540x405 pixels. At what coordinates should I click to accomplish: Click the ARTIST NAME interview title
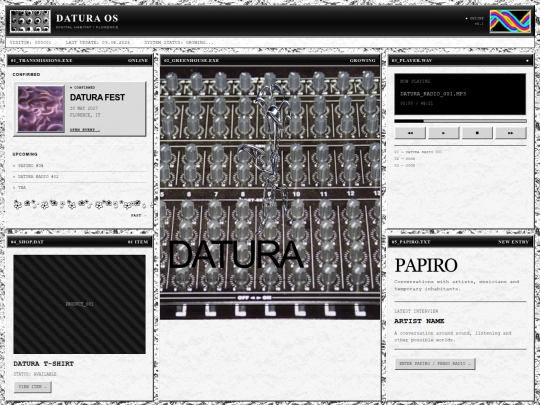click(x=419, y=321)
